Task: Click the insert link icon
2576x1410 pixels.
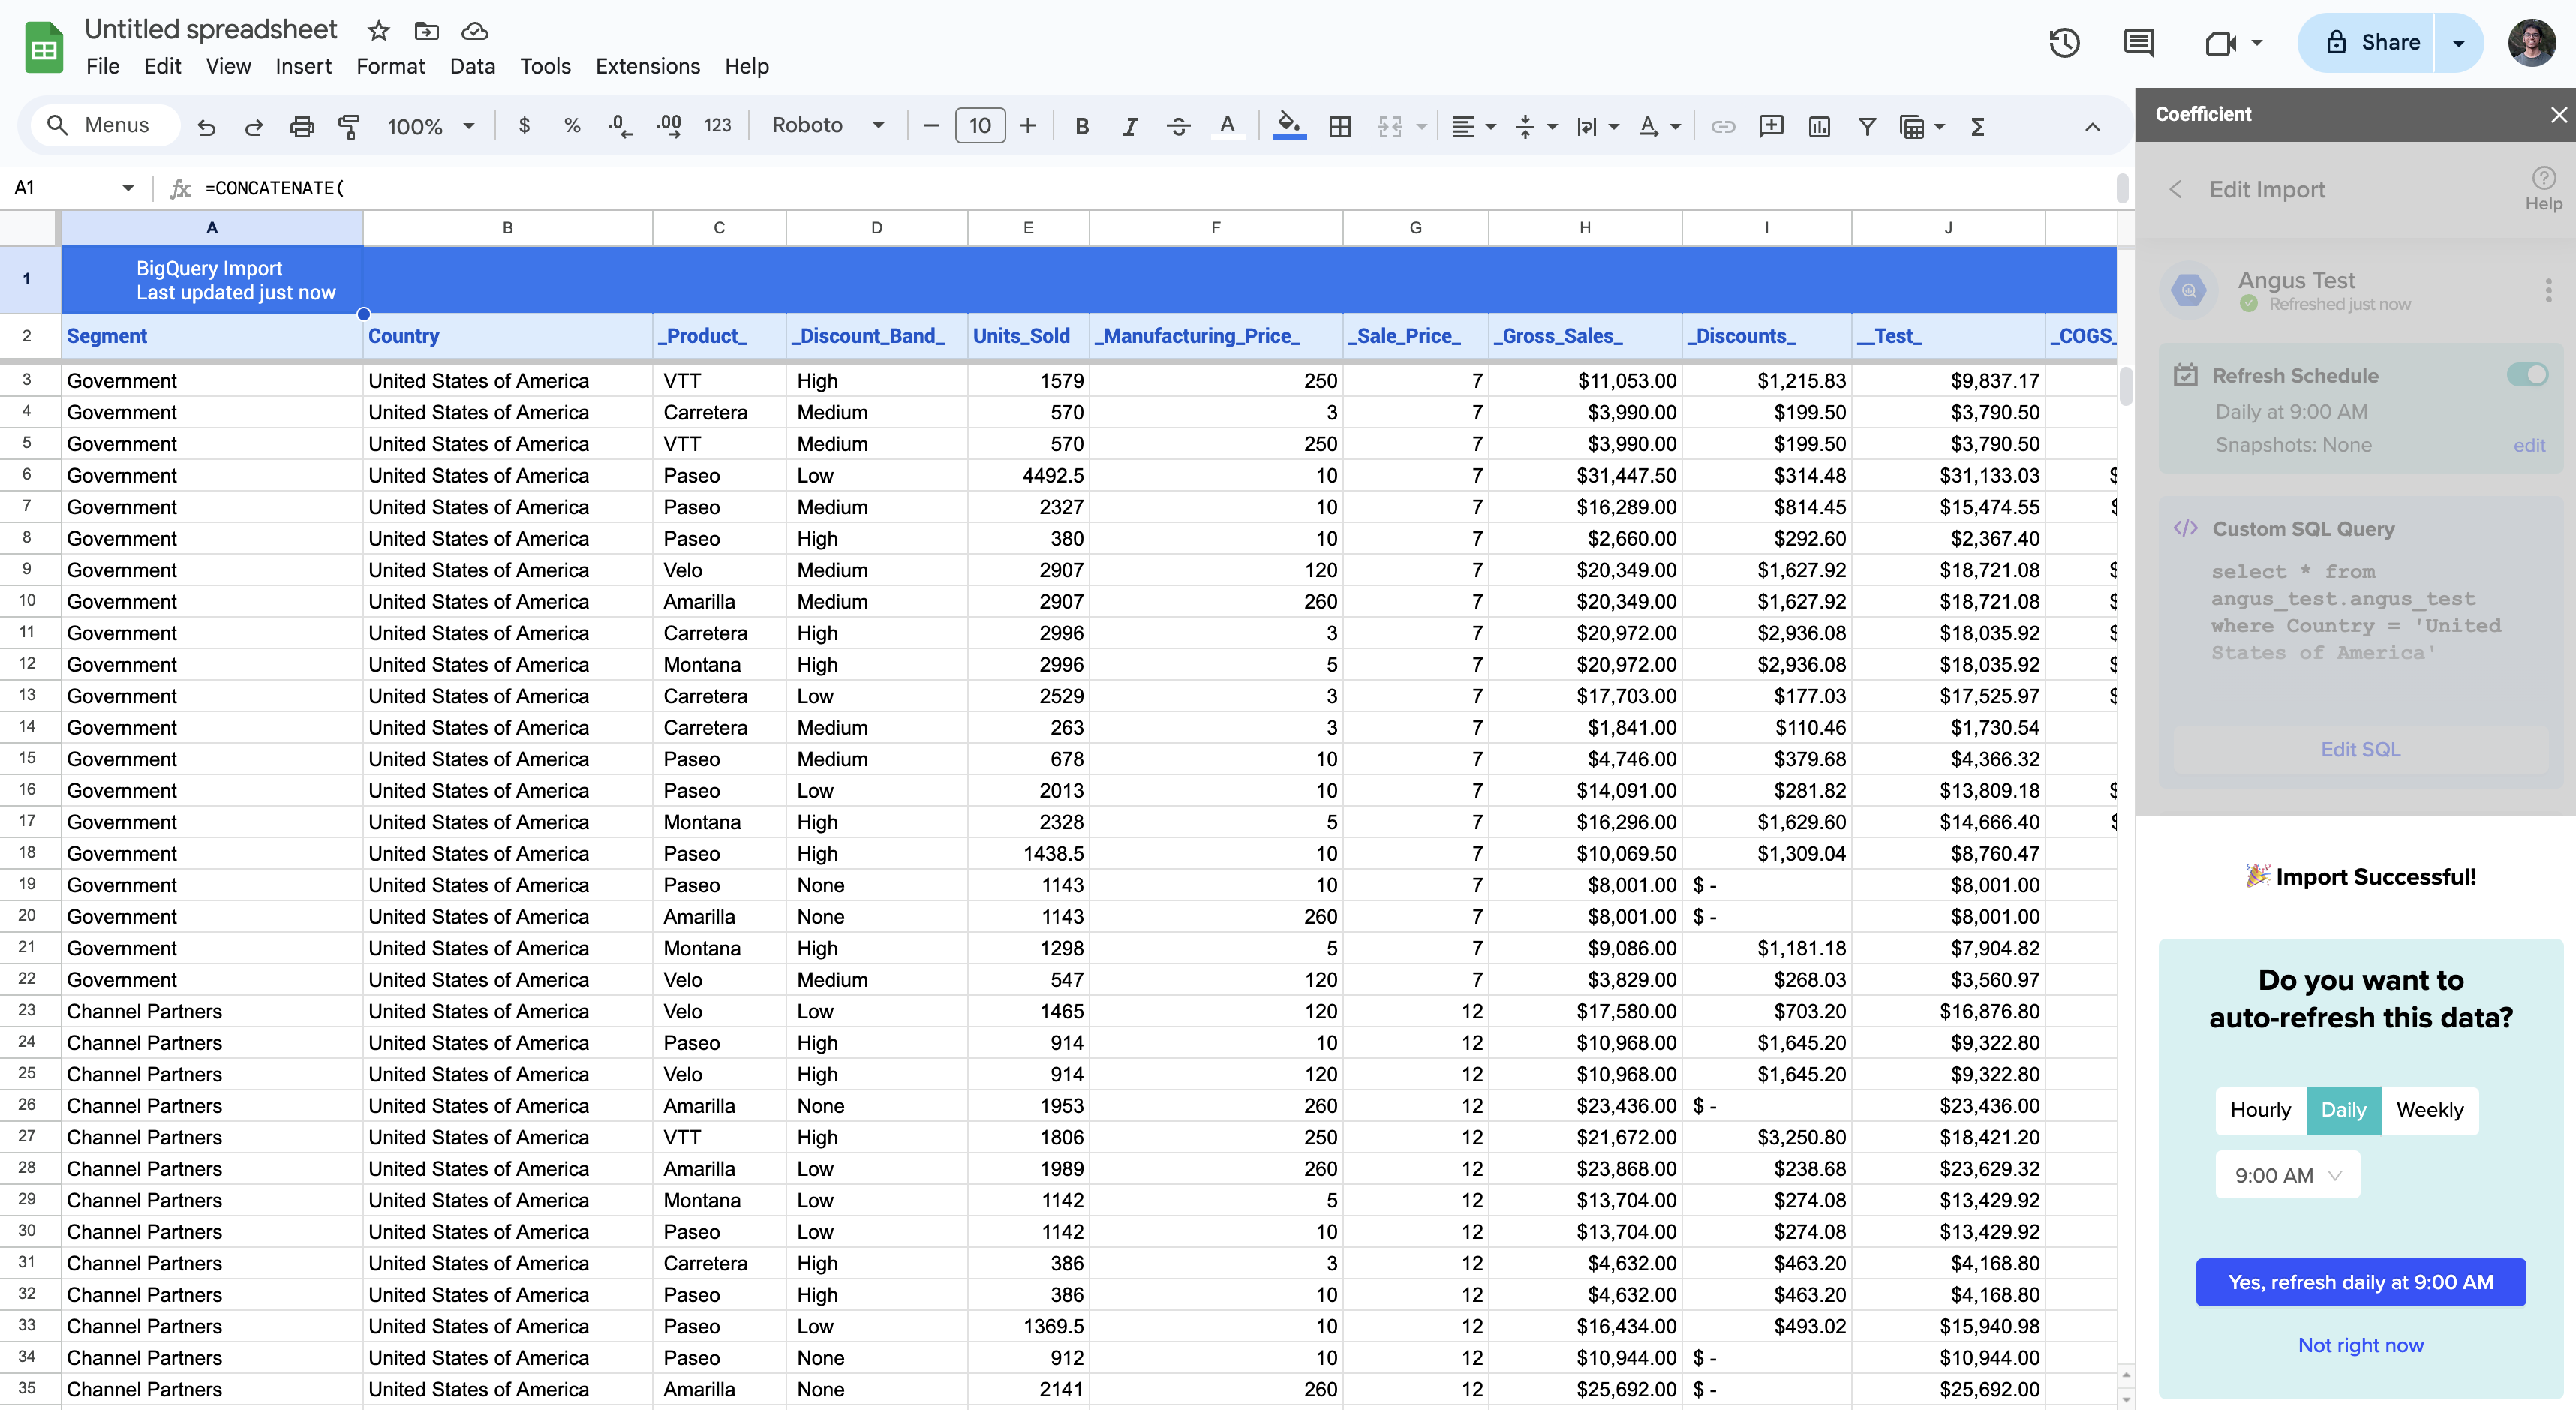Action: point(1723,126)
